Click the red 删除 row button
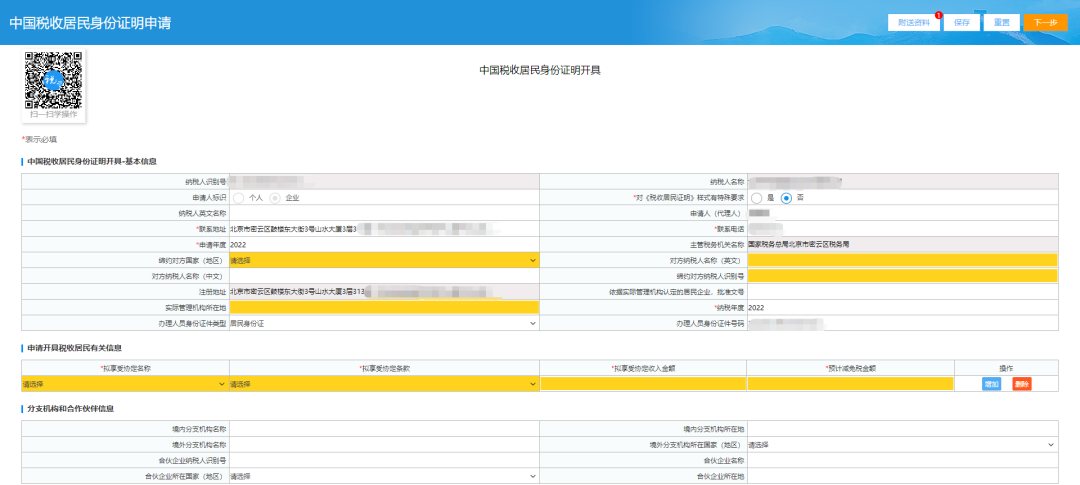Viewport: 1080px width, 485px height. tap(1021, 384)
